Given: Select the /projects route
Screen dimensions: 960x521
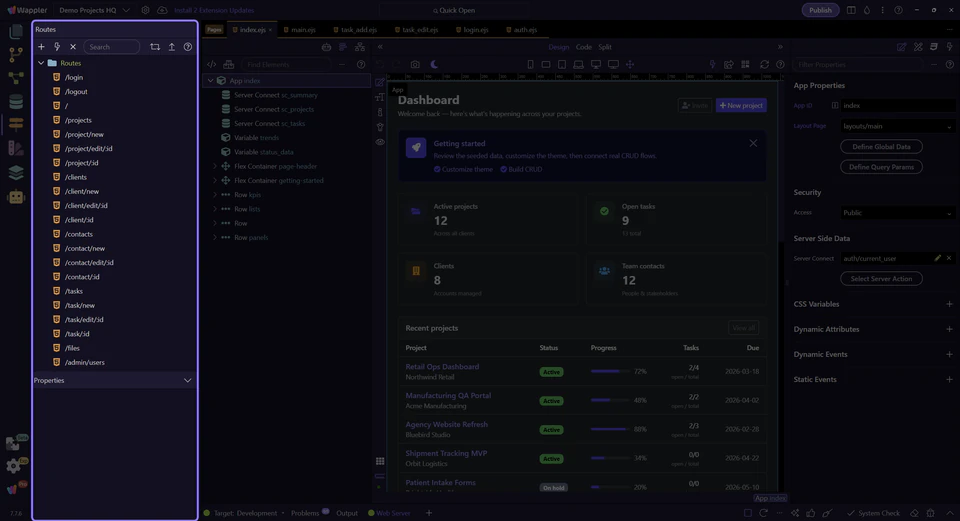Looking at the screenshot, I should point(78,120).
